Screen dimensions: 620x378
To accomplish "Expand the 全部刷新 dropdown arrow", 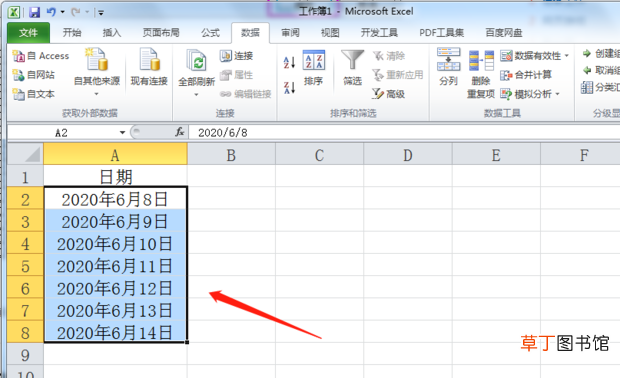I will coord(197,95).
